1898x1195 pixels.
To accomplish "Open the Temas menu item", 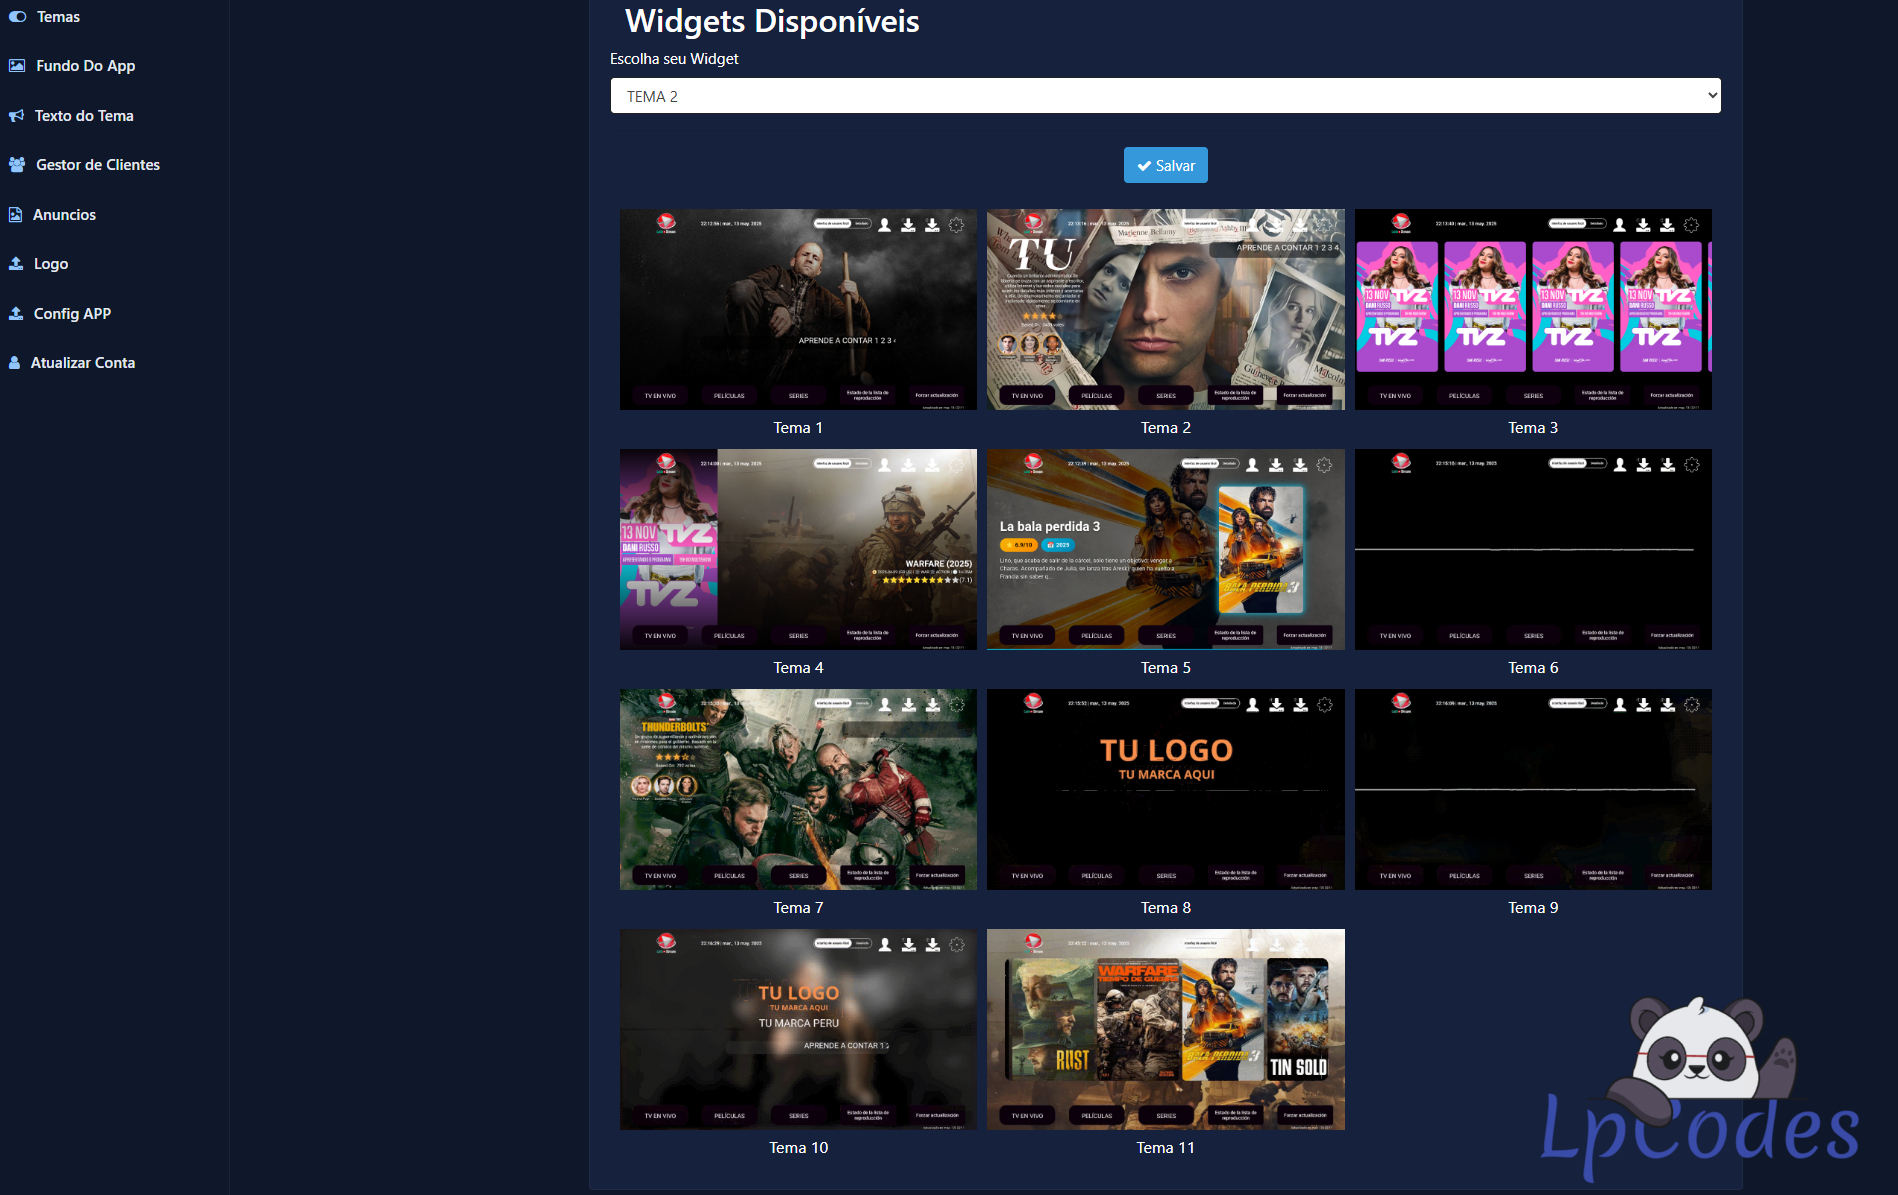I will coord(58,17).
